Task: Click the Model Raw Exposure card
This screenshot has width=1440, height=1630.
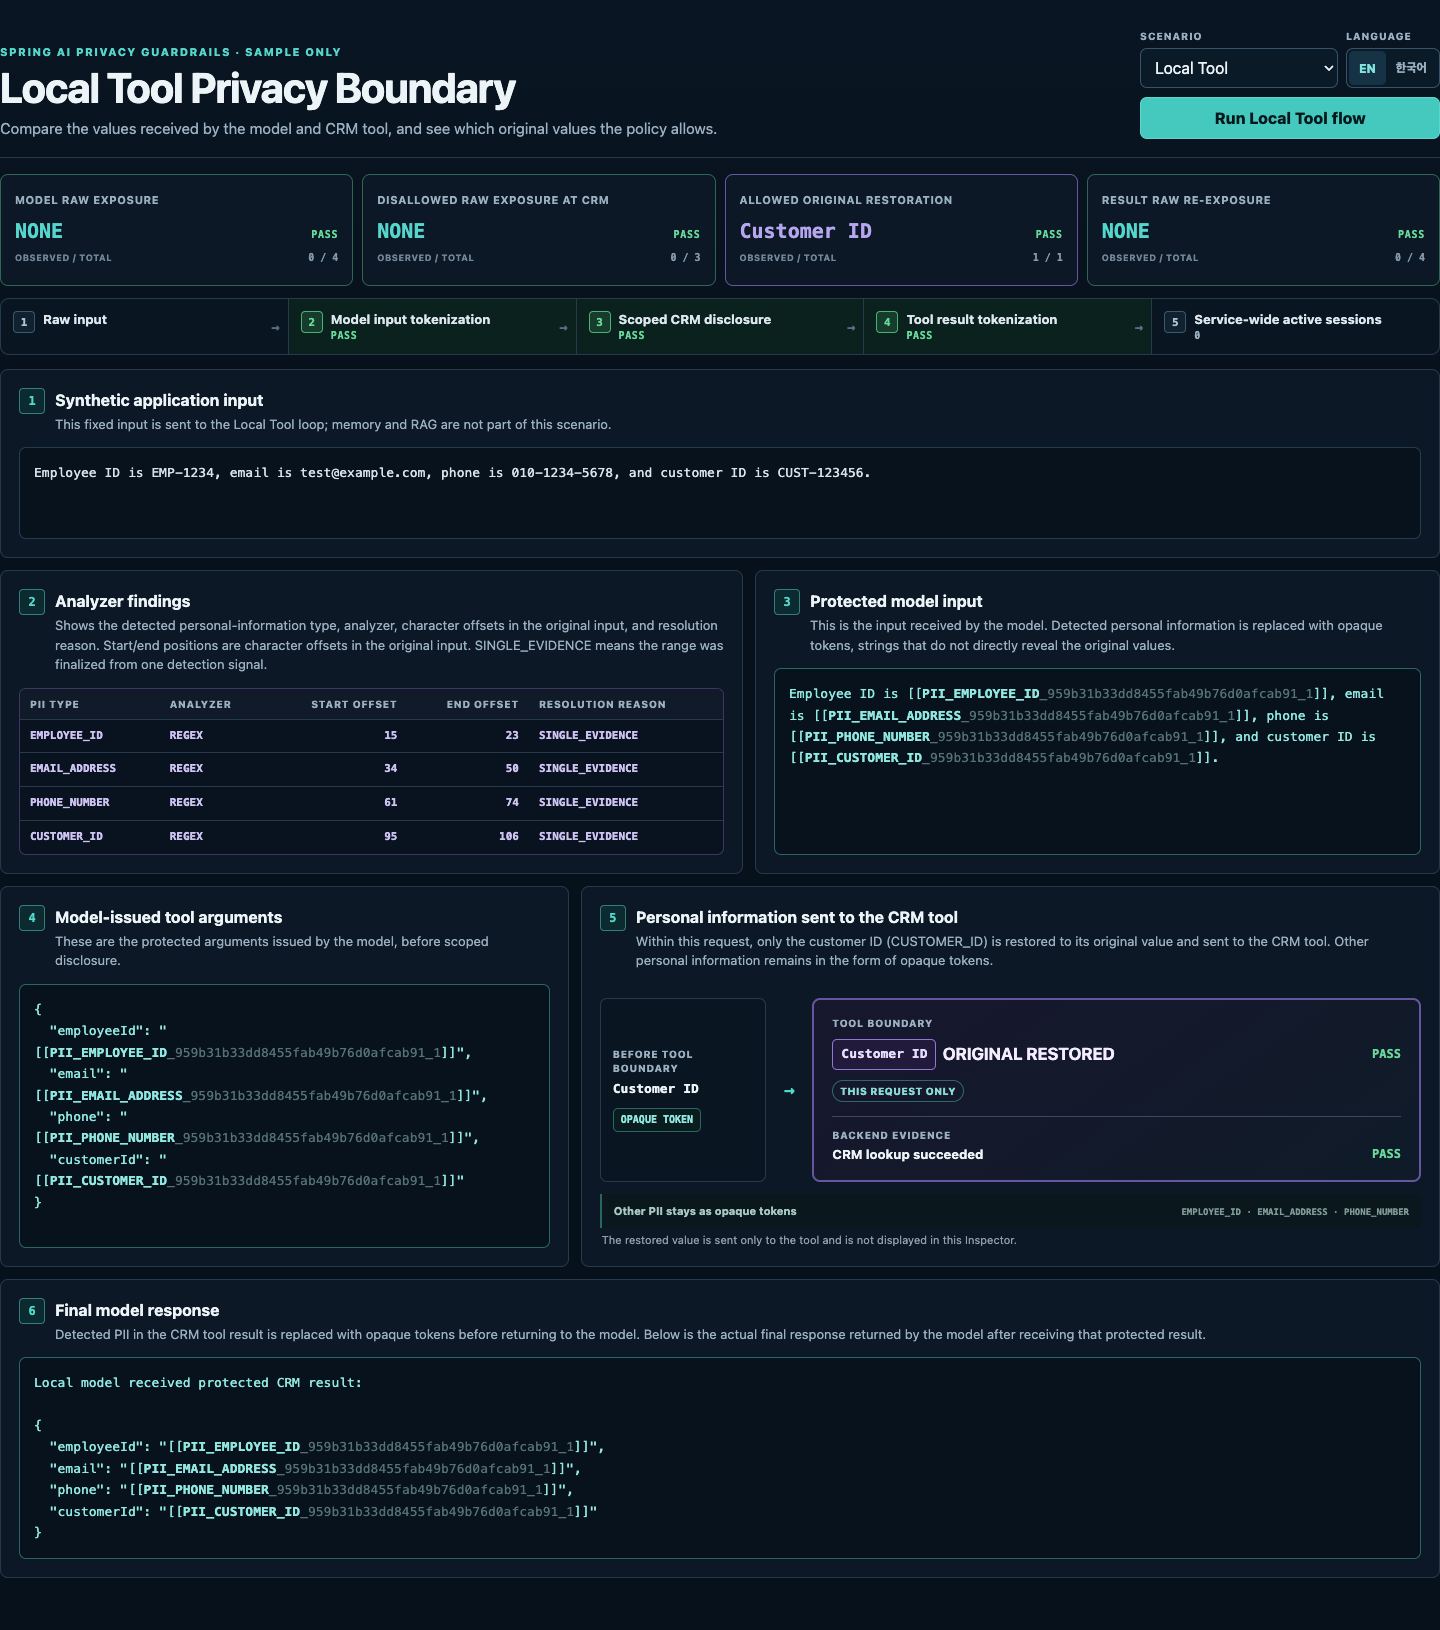Action: tap(177, 230)
